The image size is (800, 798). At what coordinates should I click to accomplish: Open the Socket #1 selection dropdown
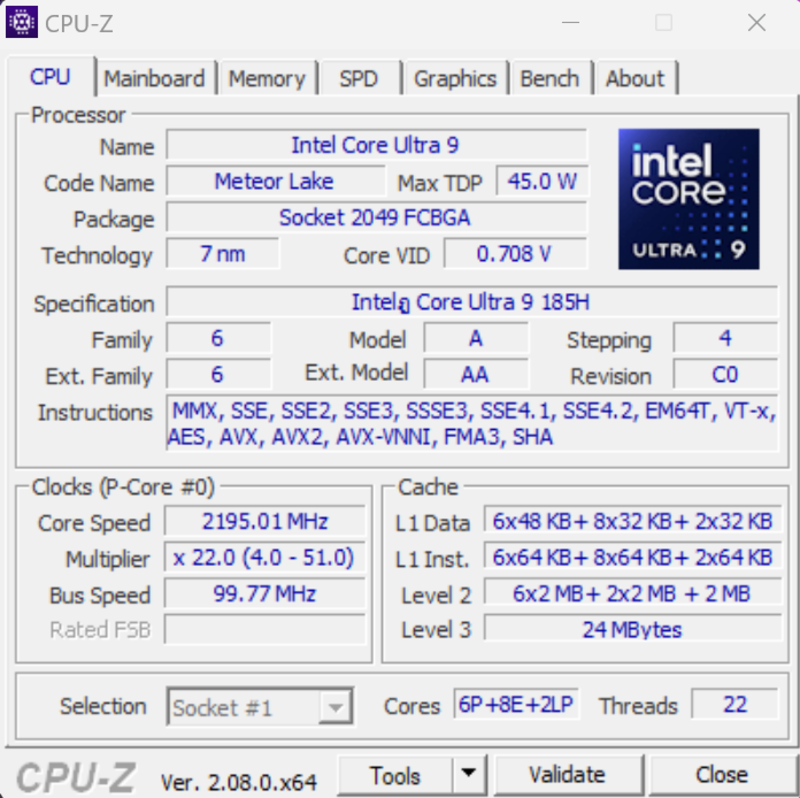(x=260, y=707)
